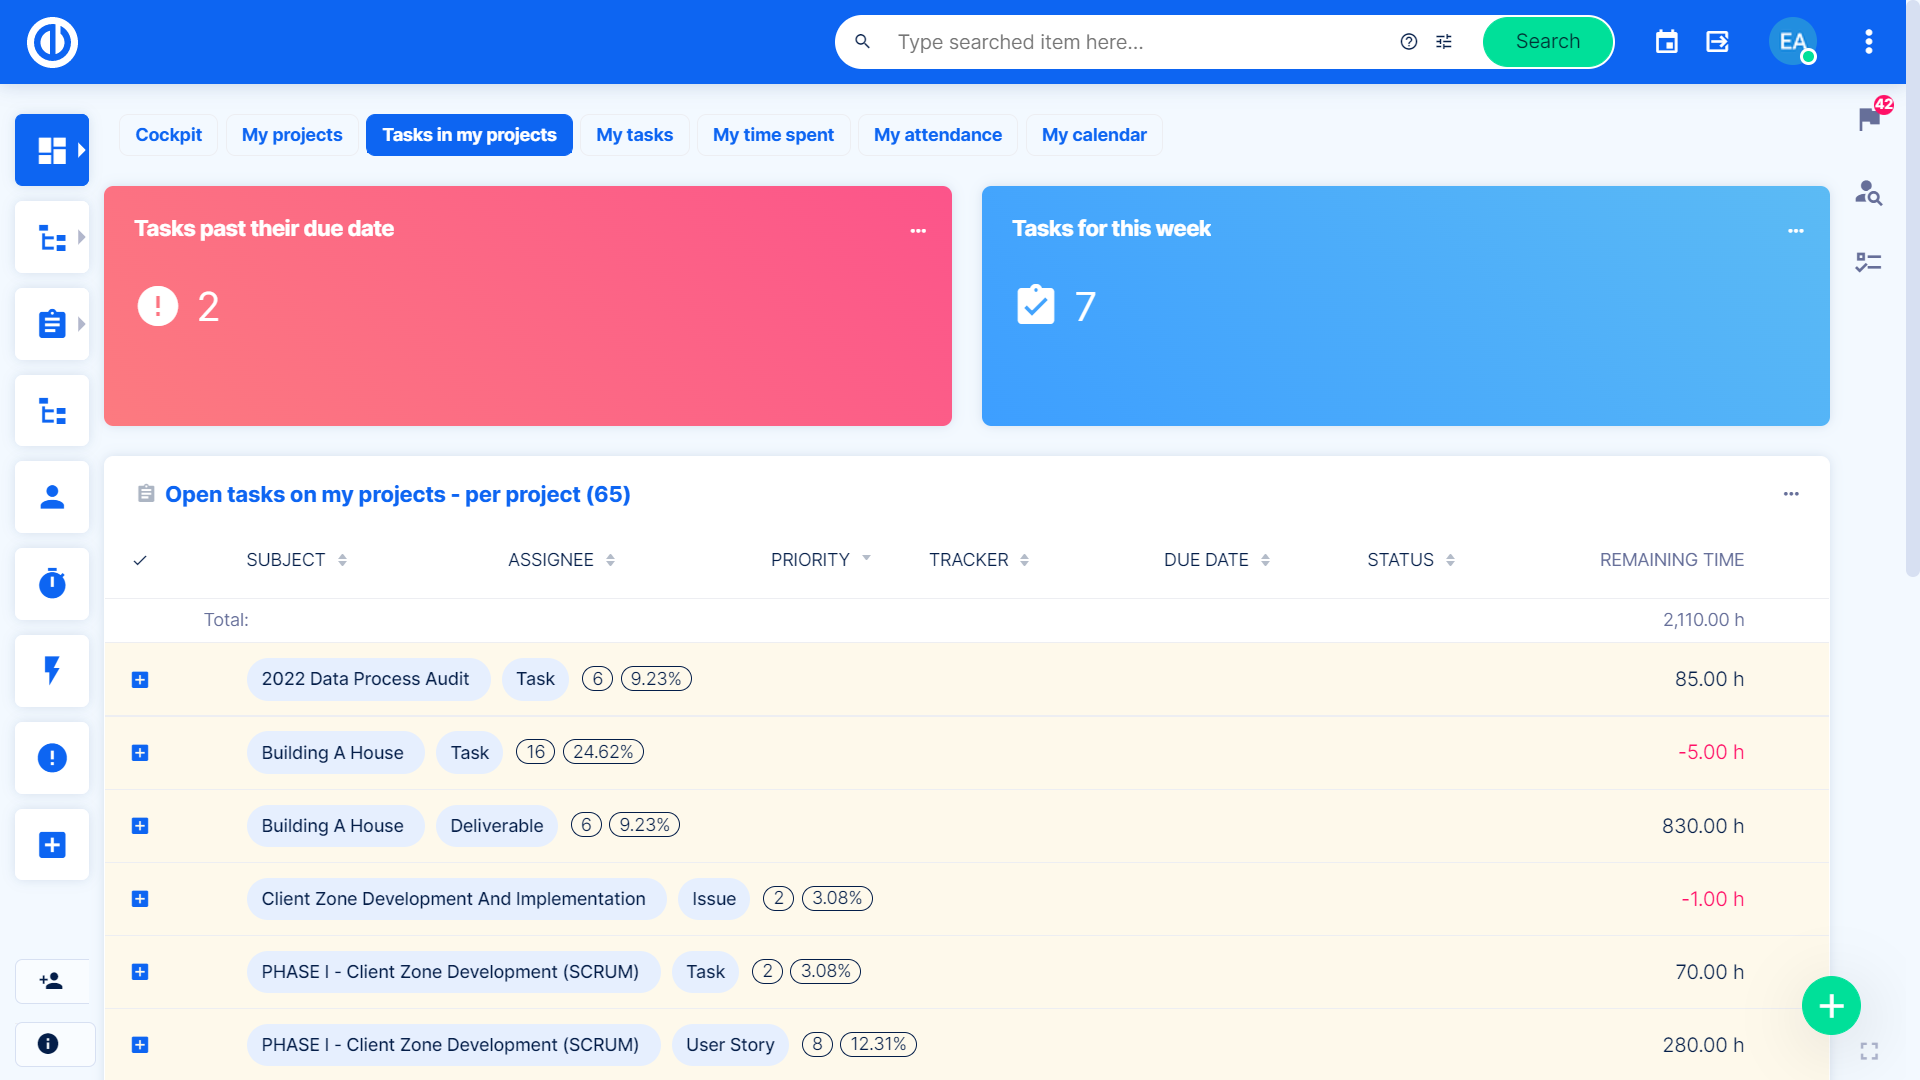Viewport: 1920px width, 1080px height.
Task: Click the calendar icon in top bar
Action: click(1666, 42)
